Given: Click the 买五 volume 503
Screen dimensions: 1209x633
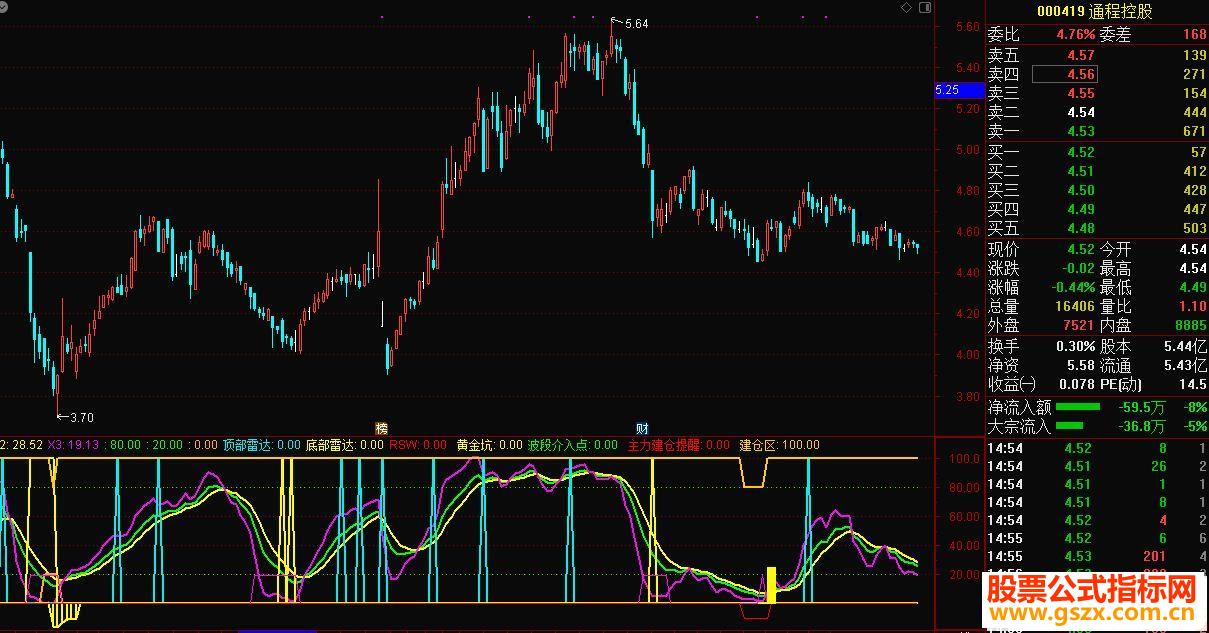Looking at the screenshot, I should [x=1195, y=229].
